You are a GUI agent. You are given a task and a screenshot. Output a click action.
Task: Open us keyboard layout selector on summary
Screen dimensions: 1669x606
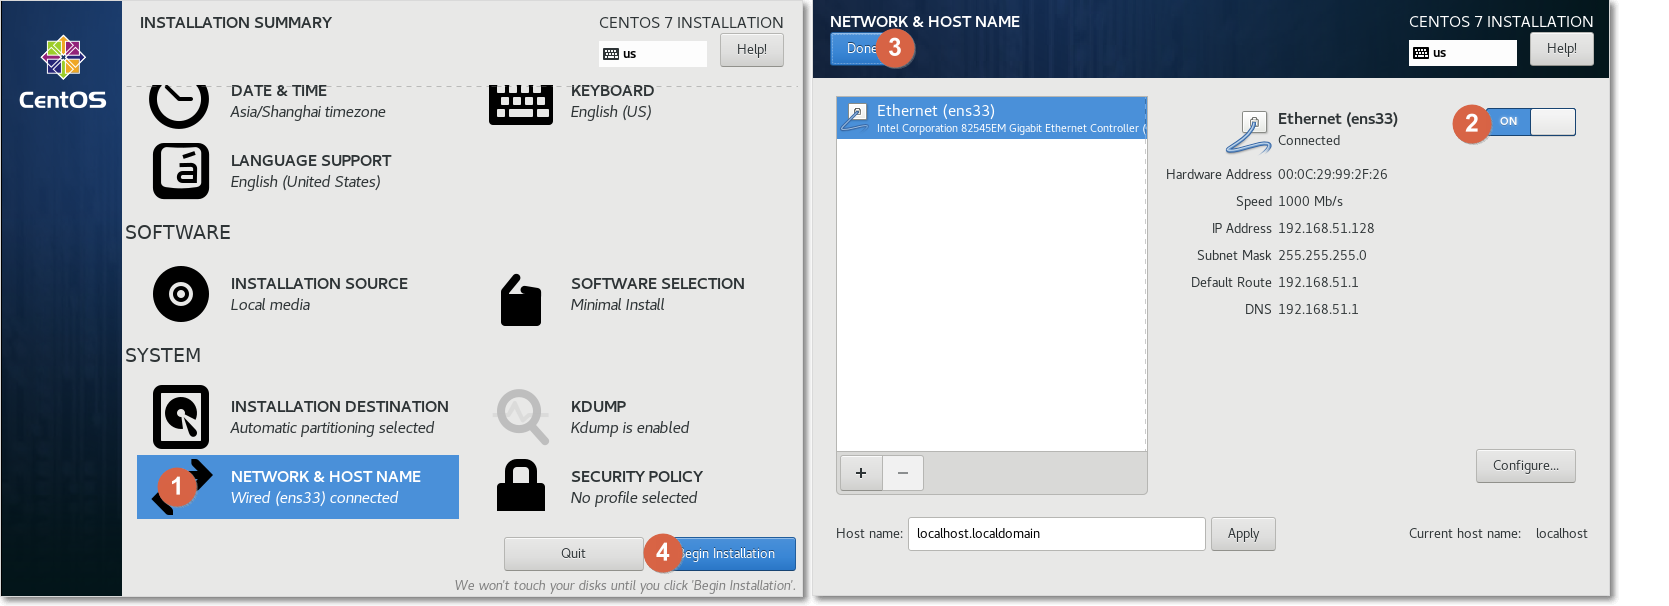coord(653,54)
